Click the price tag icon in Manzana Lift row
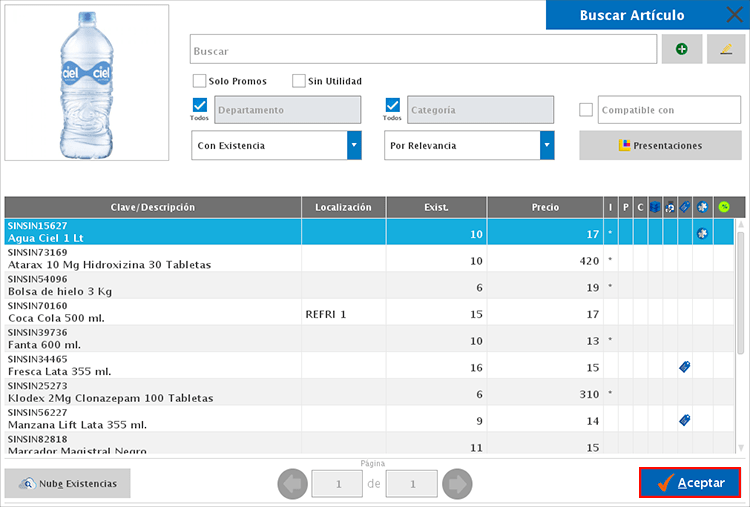 pyautogui.click(x=684, y=420)
